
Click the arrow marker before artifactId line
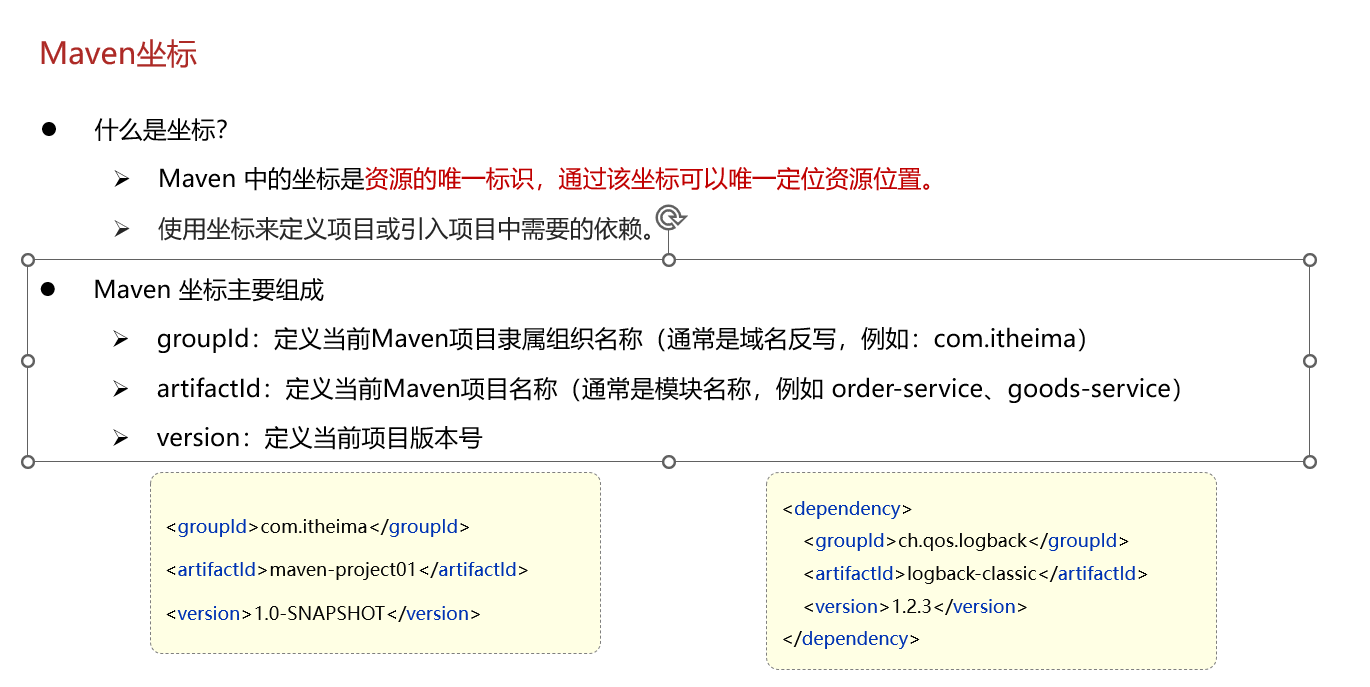[x=122, y=388]
